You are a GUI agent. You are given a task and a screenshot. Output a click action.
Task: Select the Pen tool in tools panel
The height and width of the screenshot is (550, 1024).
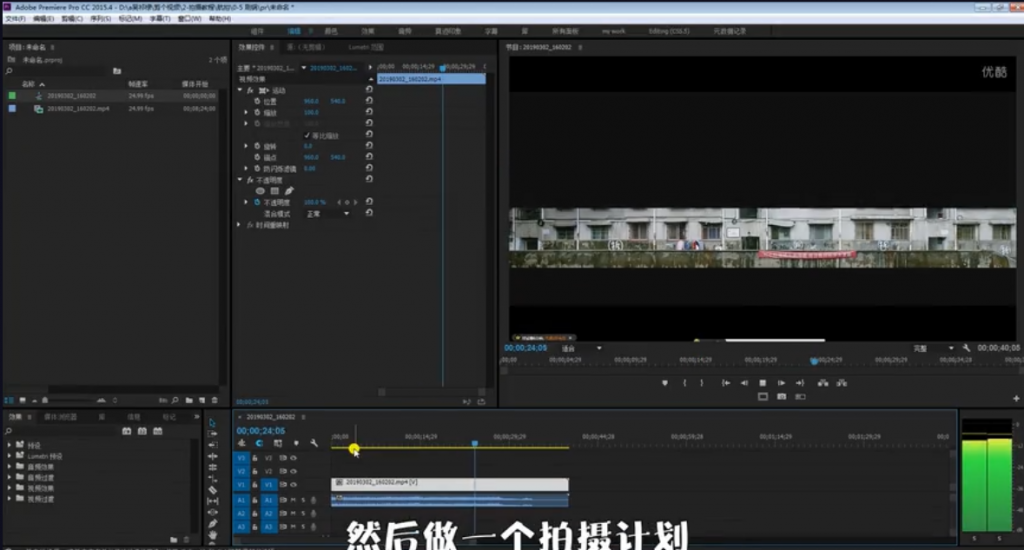(x=213, y=523)
